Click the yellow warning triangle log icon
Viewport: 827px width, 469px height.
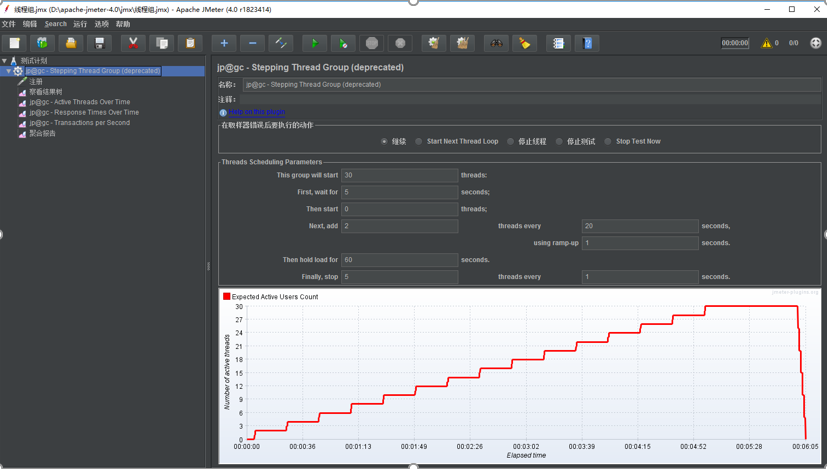(766, 43)
